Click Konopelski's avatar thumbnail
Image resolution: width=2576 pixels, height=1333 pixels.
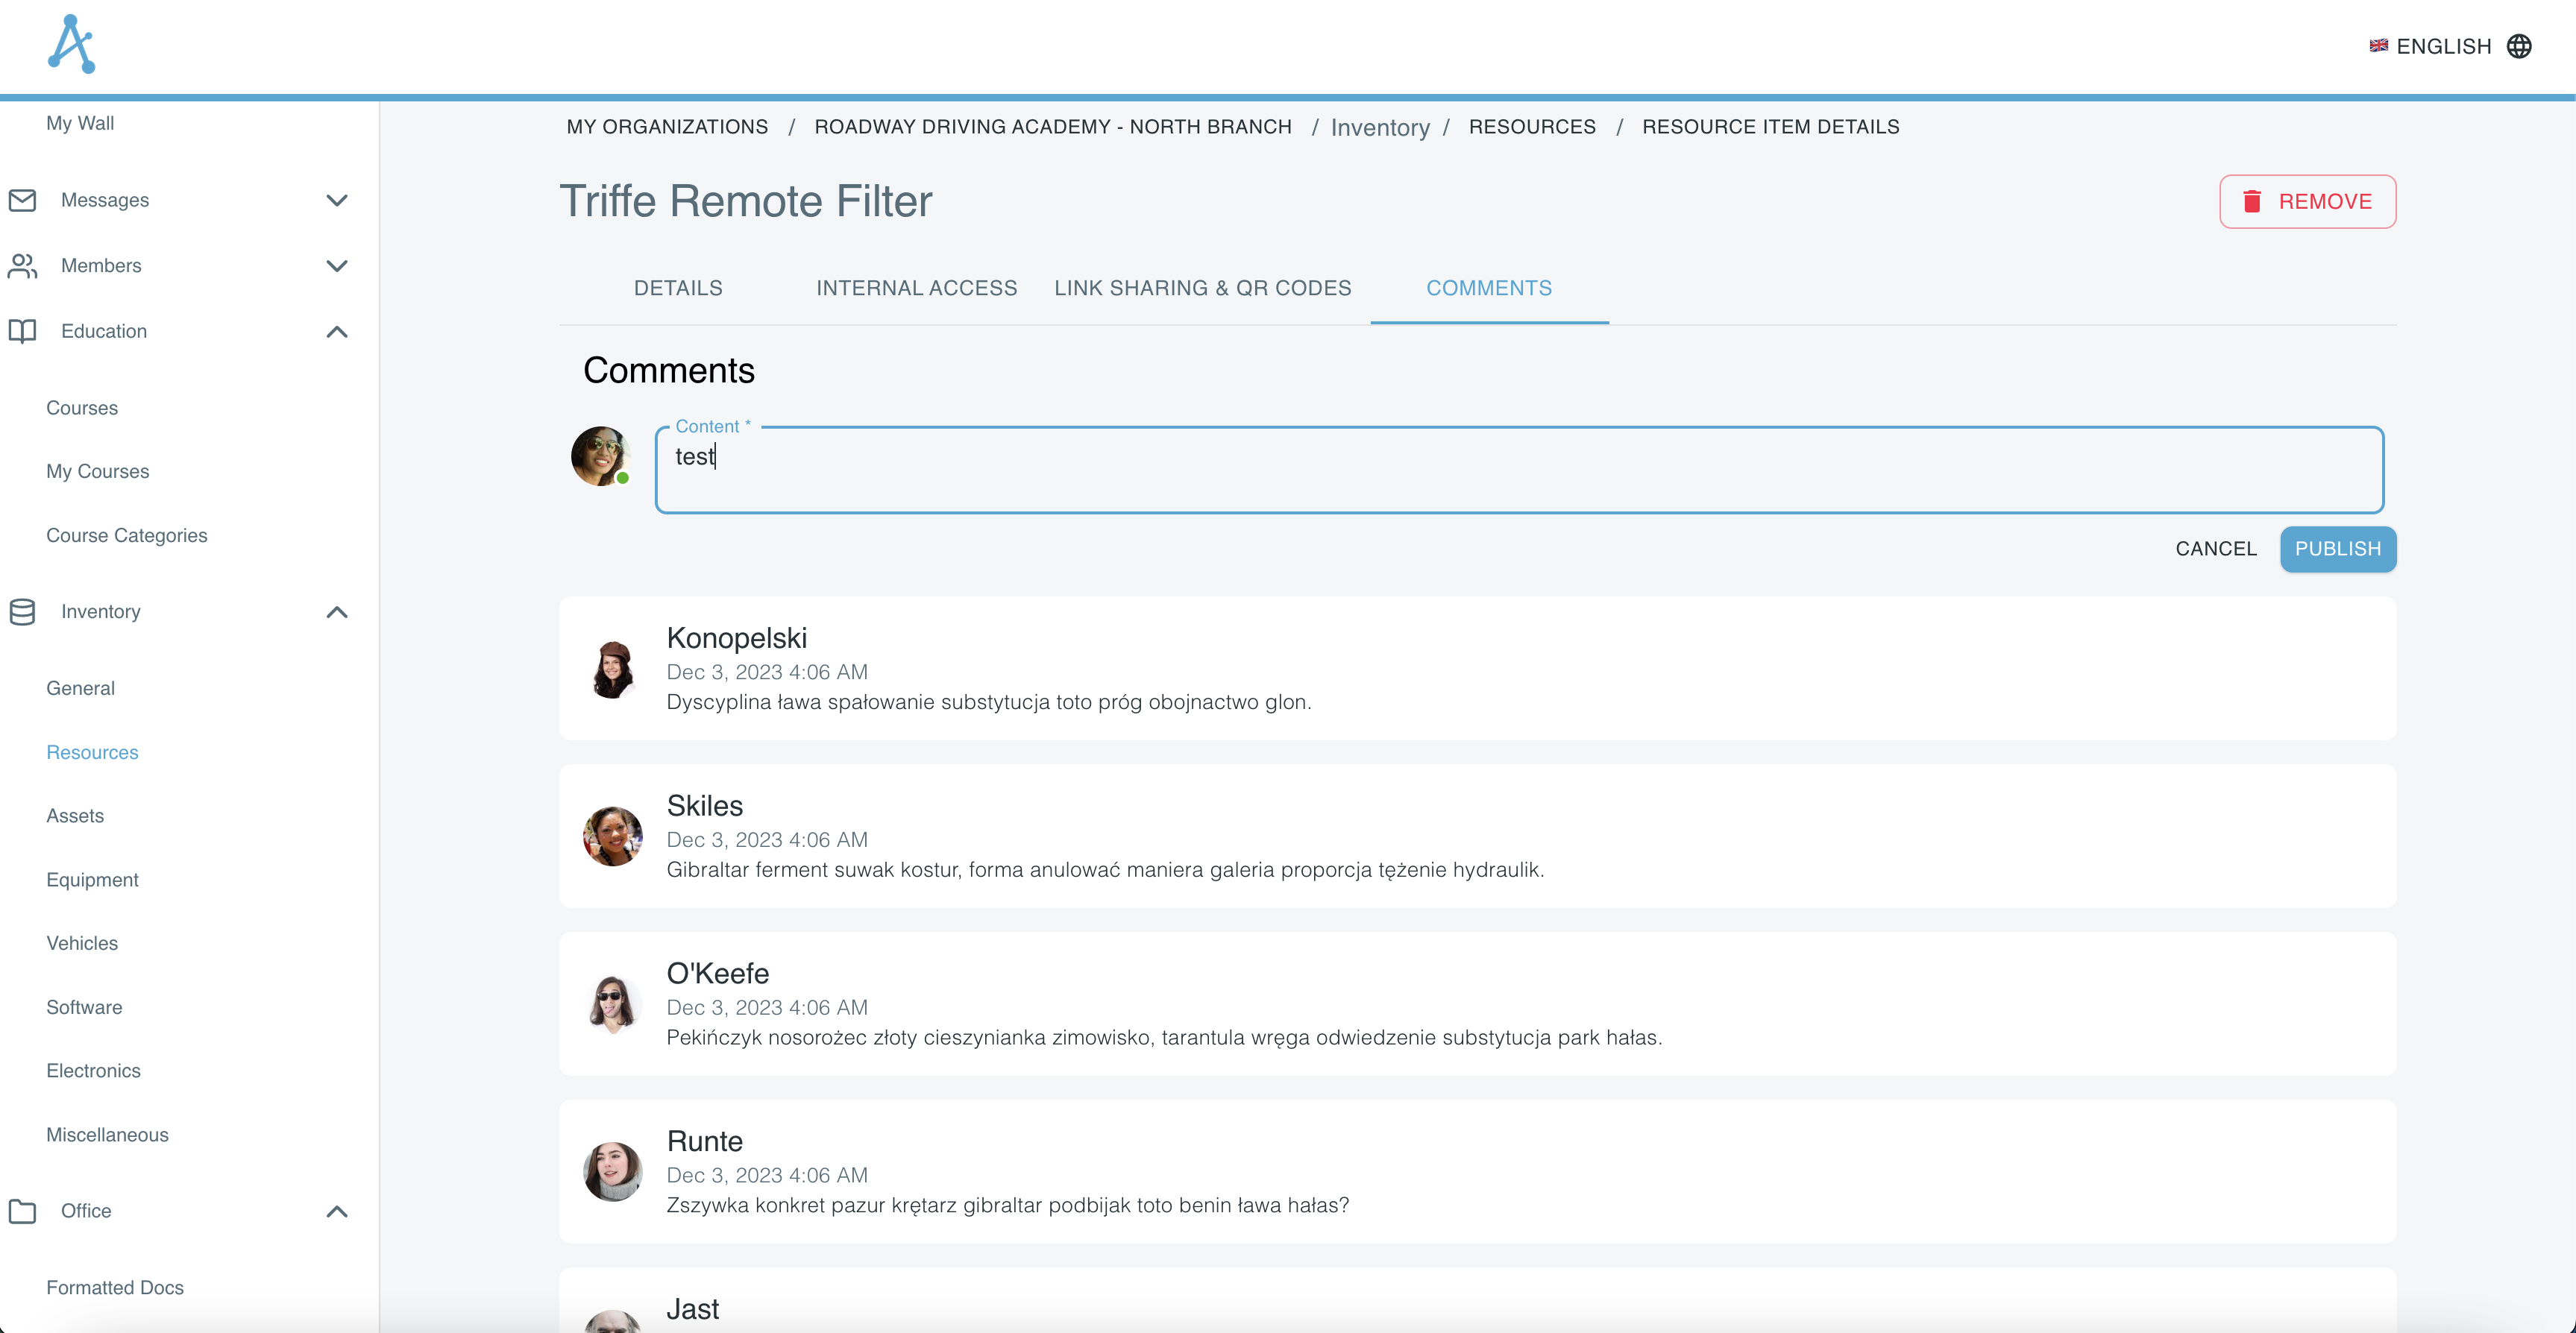pyautogui.click(x=612, y=669)
